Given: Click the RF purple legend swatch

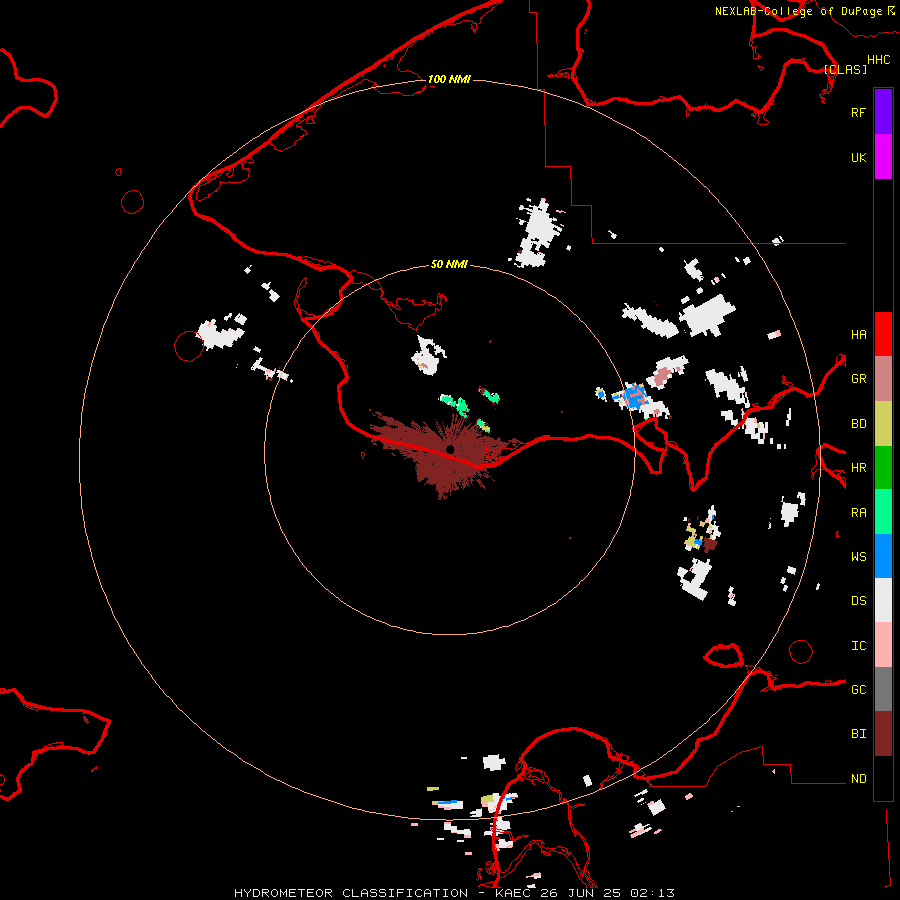Looking at the screenshot, I should click(x=883, y=111).
